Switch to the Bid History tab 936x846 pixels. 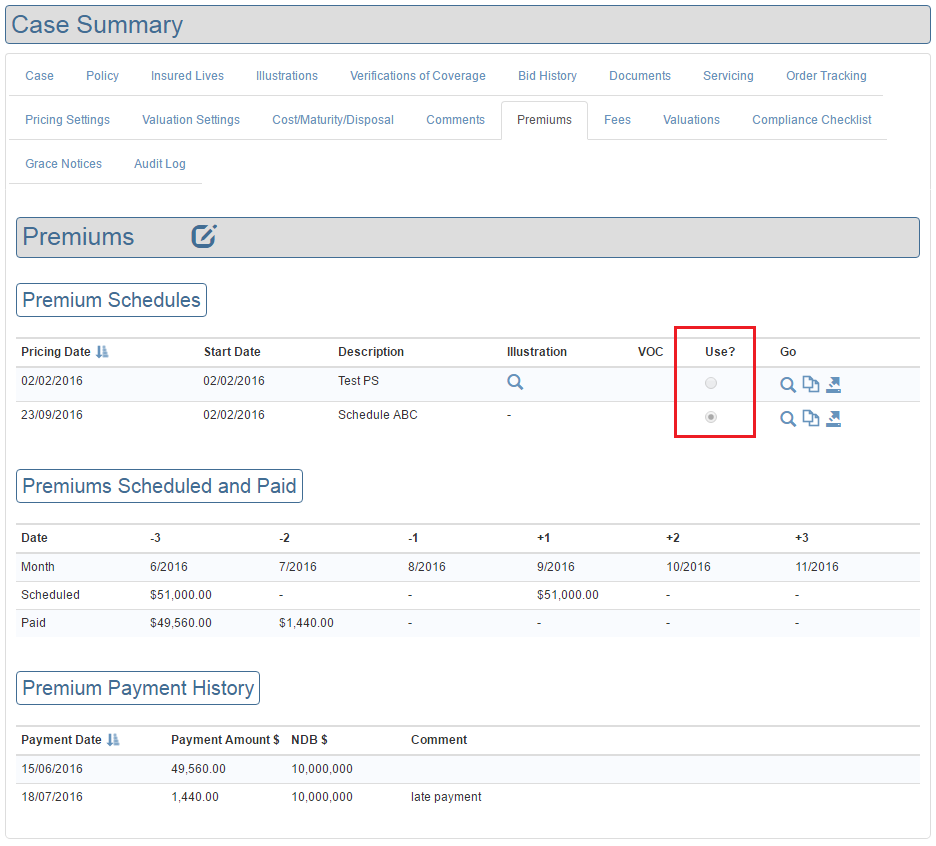click(x=547, y=76)
